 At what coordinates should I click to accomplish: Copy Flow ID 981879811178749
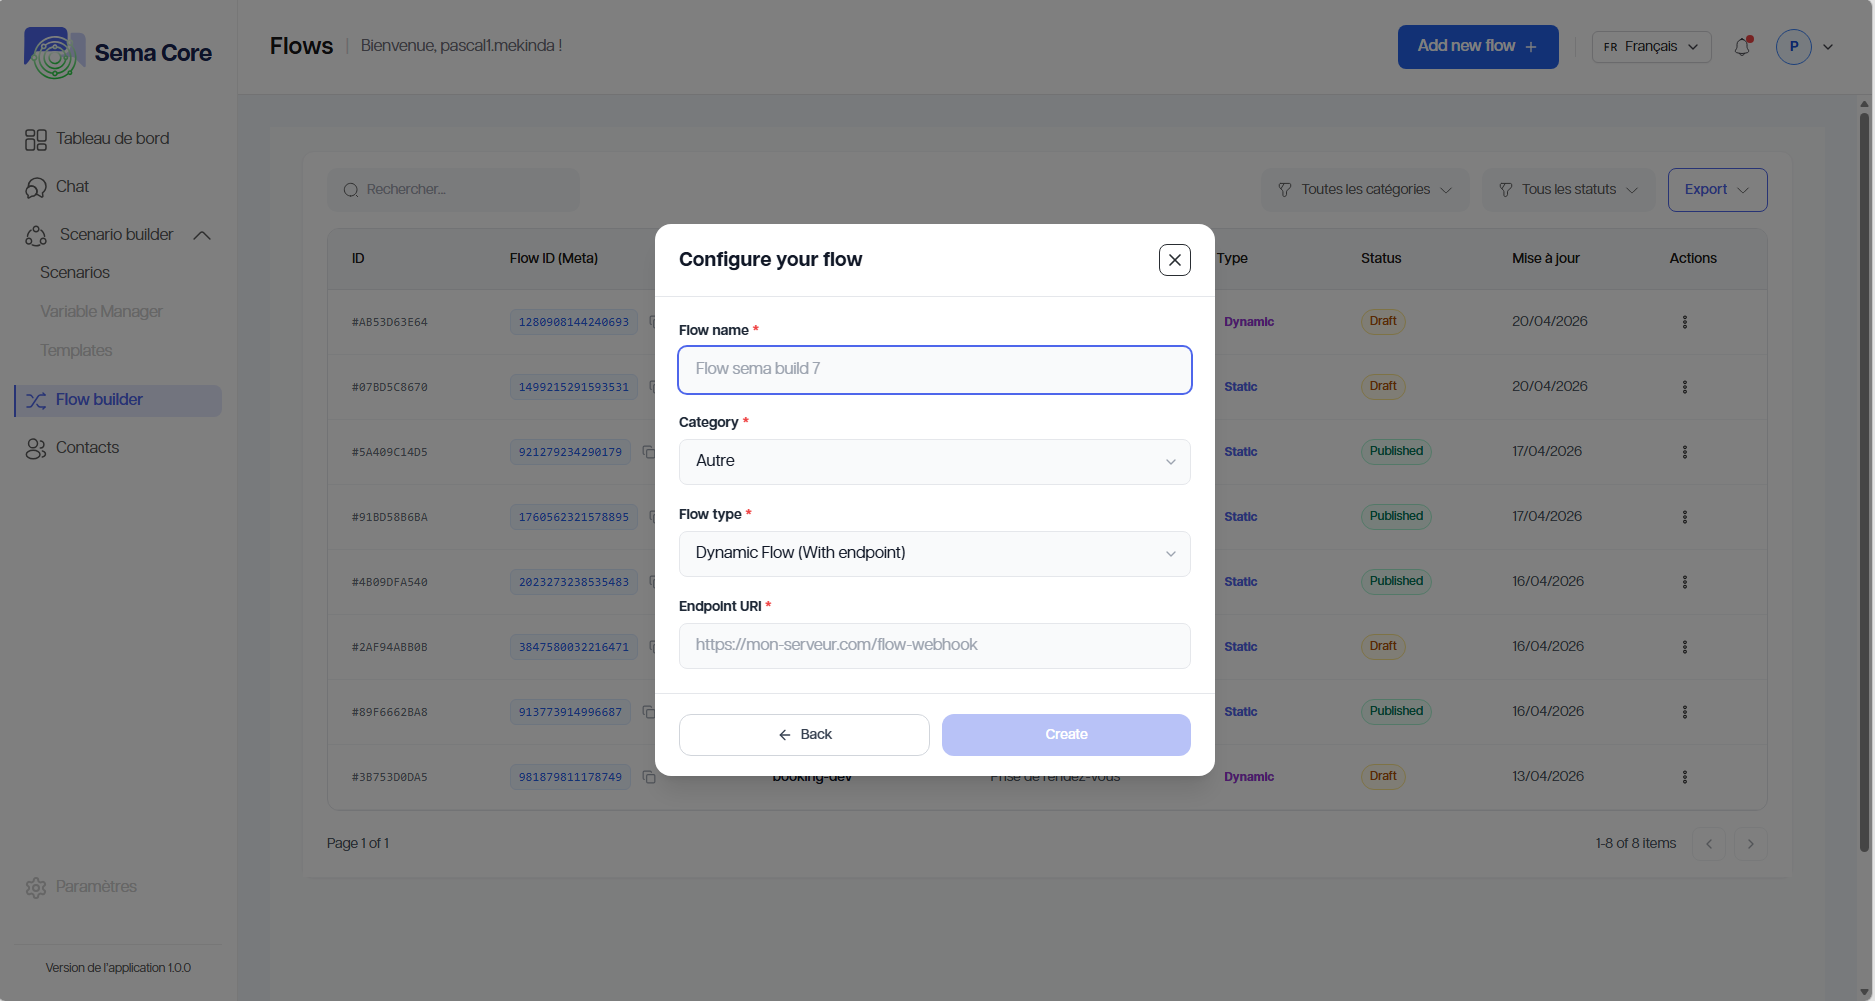click(648, 777)
